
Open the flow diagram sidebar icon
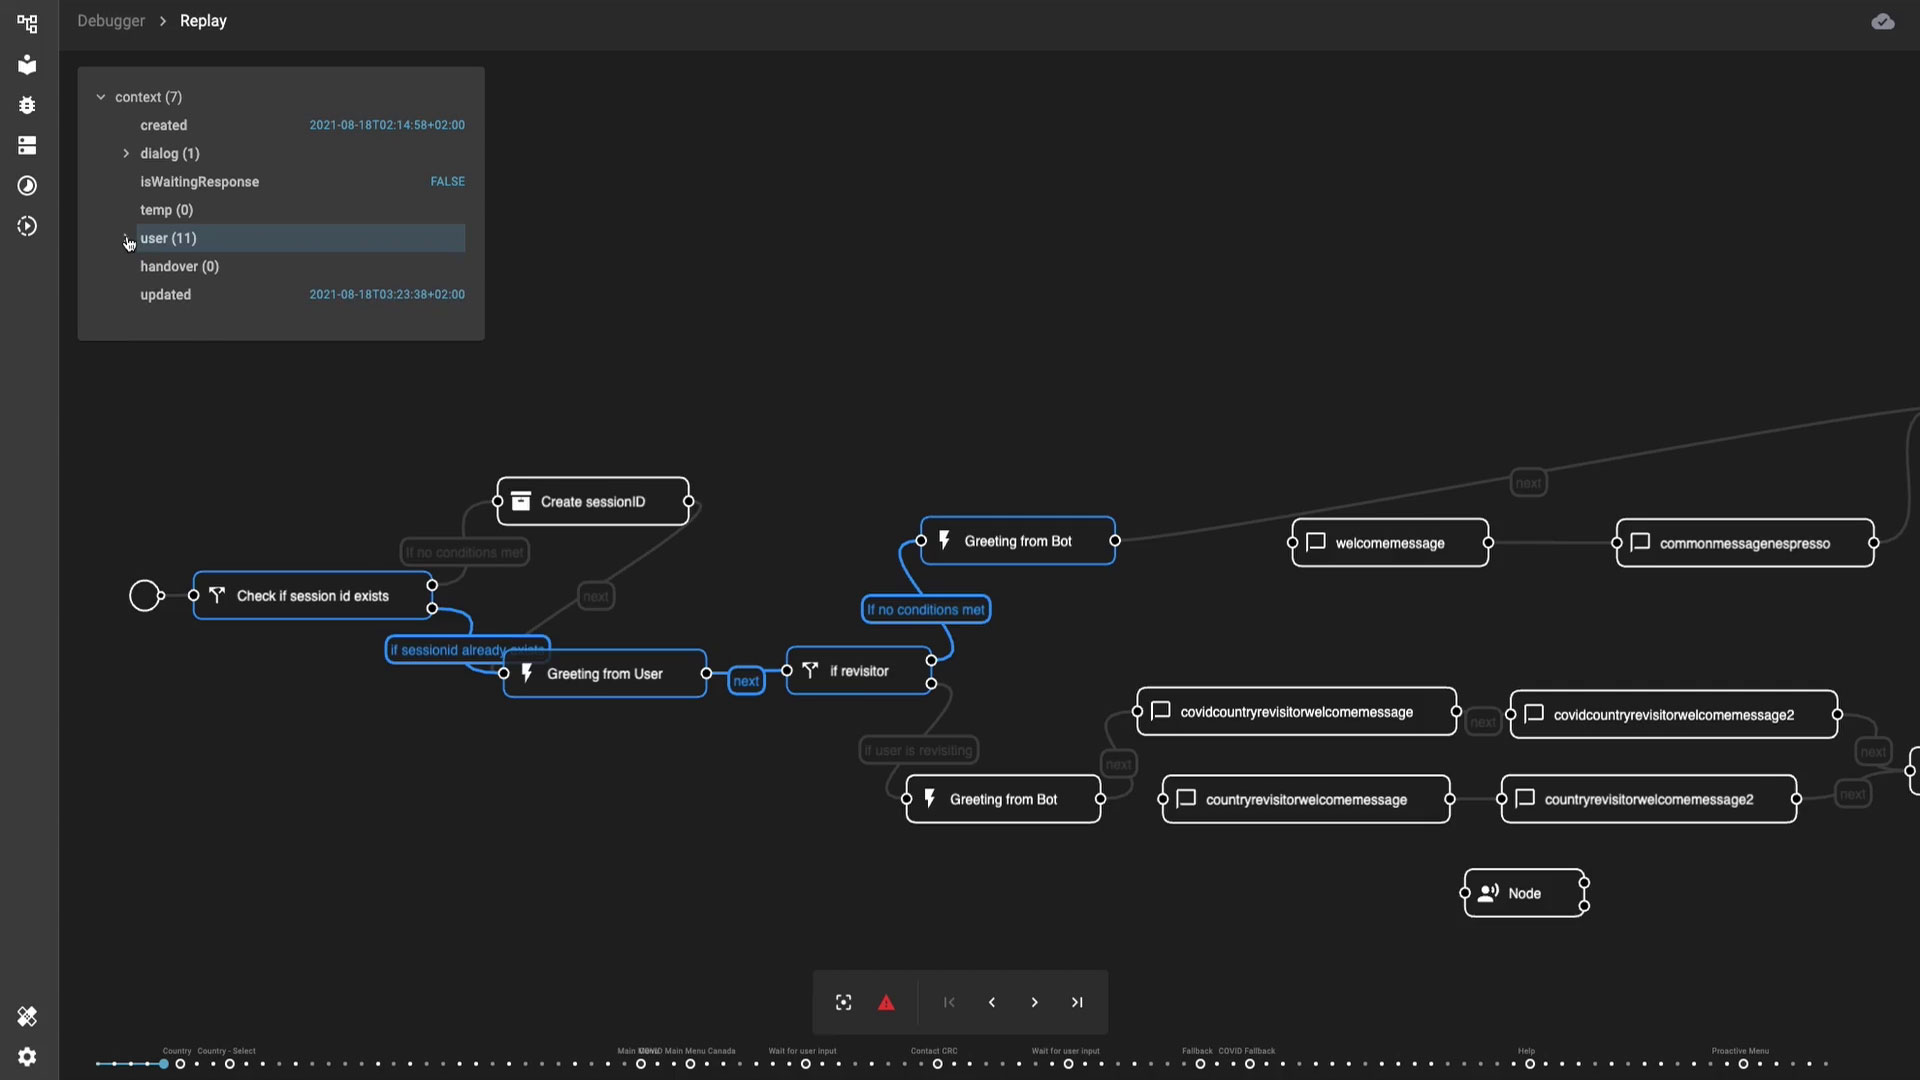coord(27,23)
